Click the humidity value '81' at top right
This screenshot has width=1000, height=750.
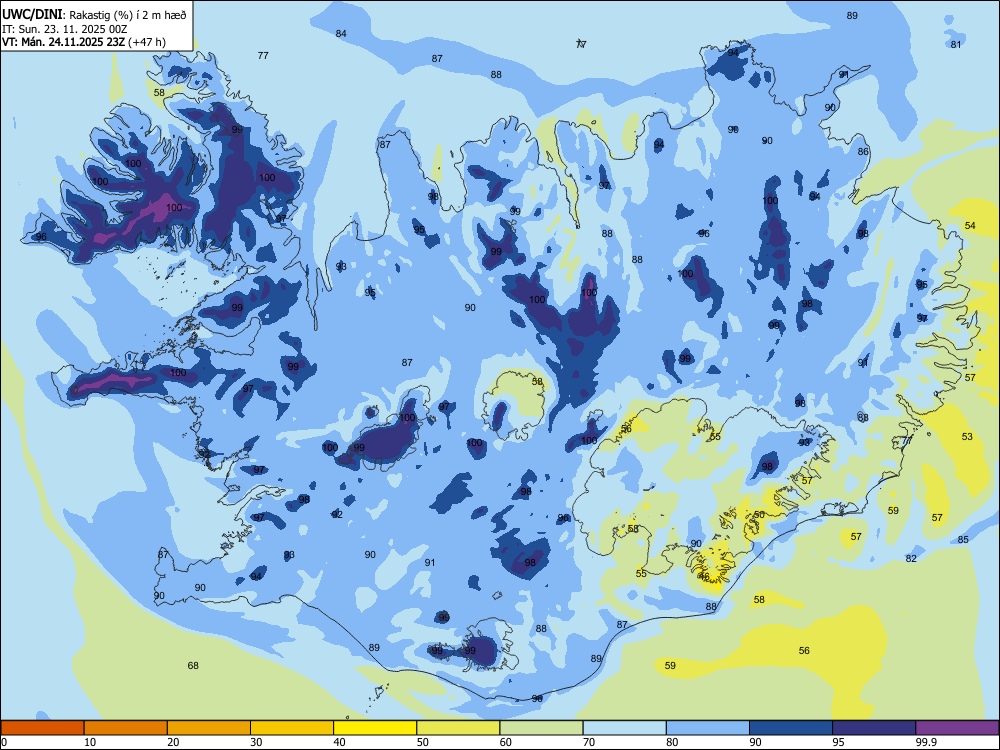[x=956, y=44]
